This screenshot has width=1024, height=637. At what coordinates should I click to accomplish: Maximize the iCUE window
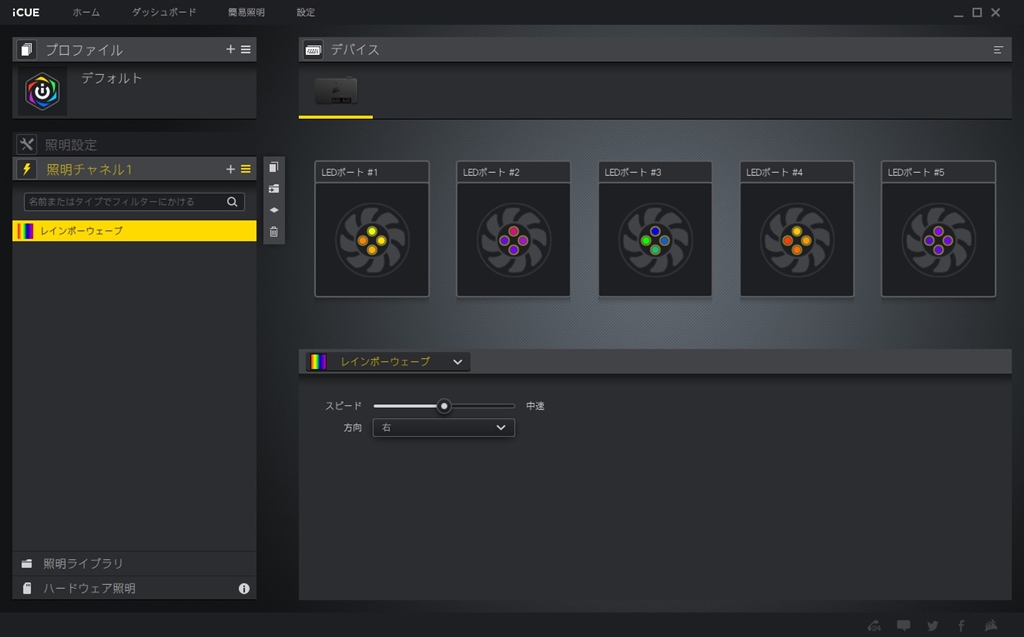coord(977,12)
